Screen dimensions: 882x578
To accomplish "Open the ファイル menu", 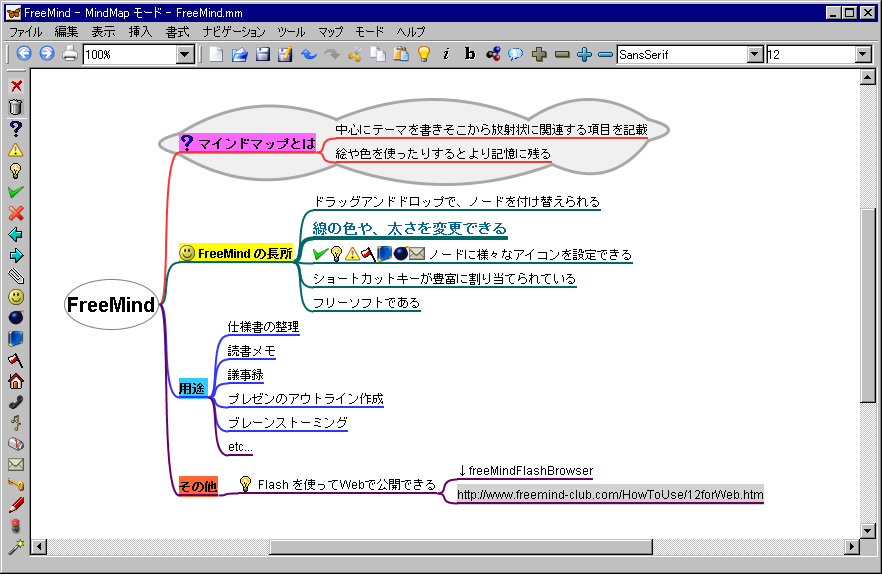I will [26, 32].
